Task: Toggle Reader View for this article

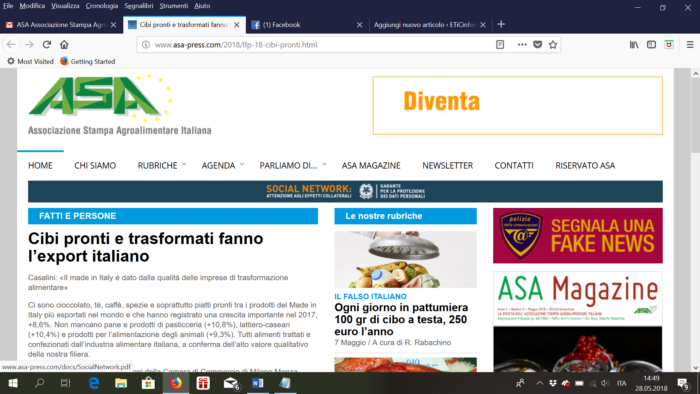Action: tap(500, 45)
